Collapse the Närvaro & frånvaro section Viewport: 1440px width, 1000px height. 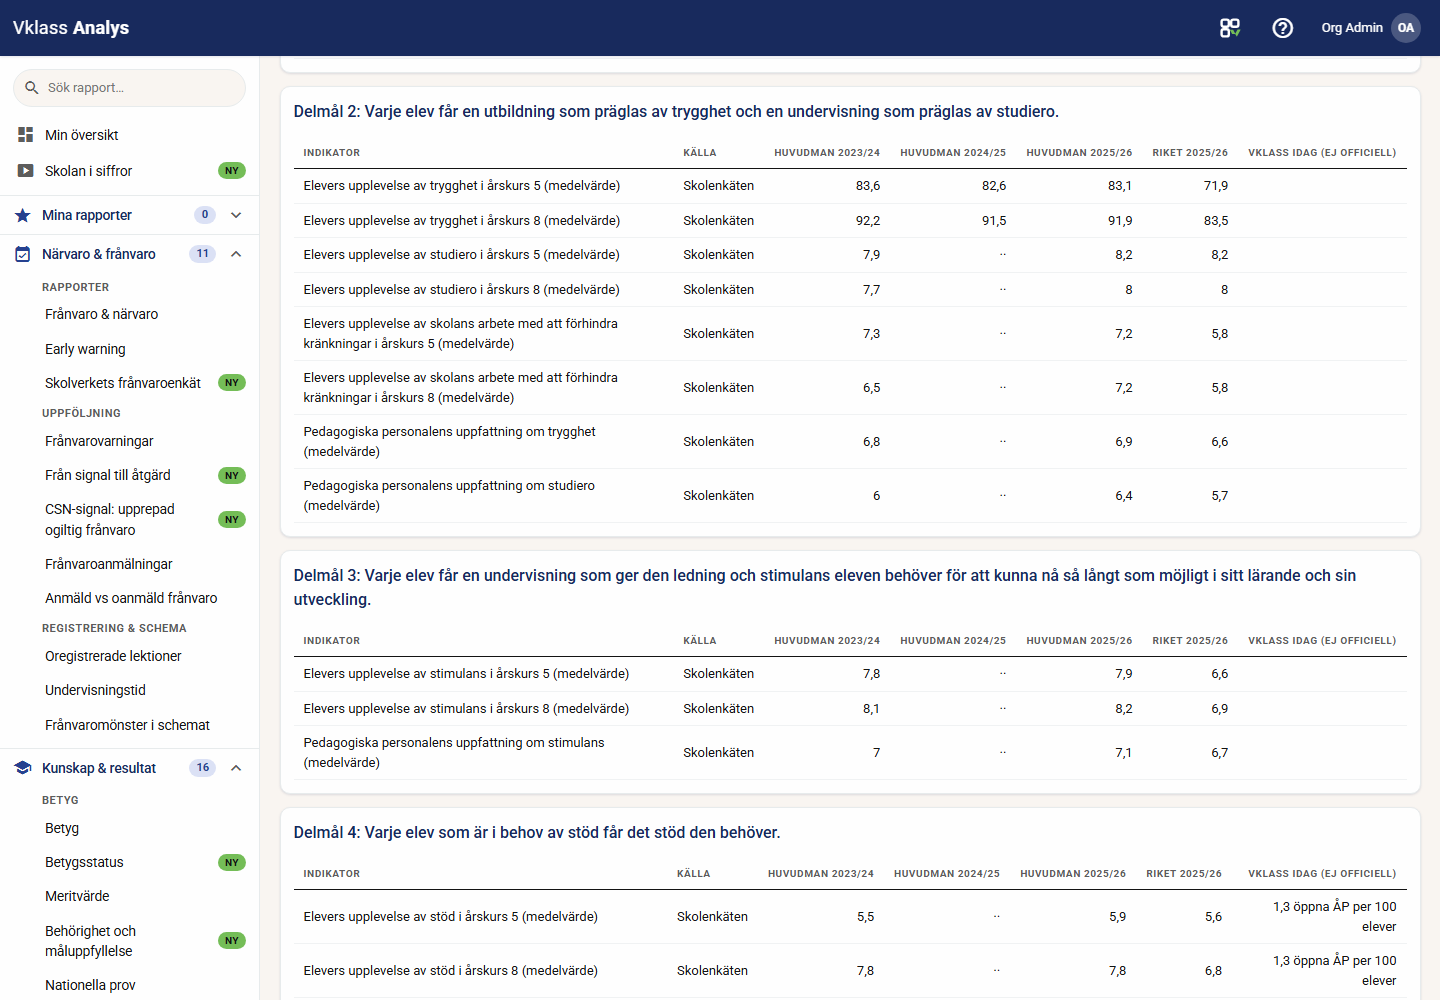pyautogui.click(x=236, y=254)
